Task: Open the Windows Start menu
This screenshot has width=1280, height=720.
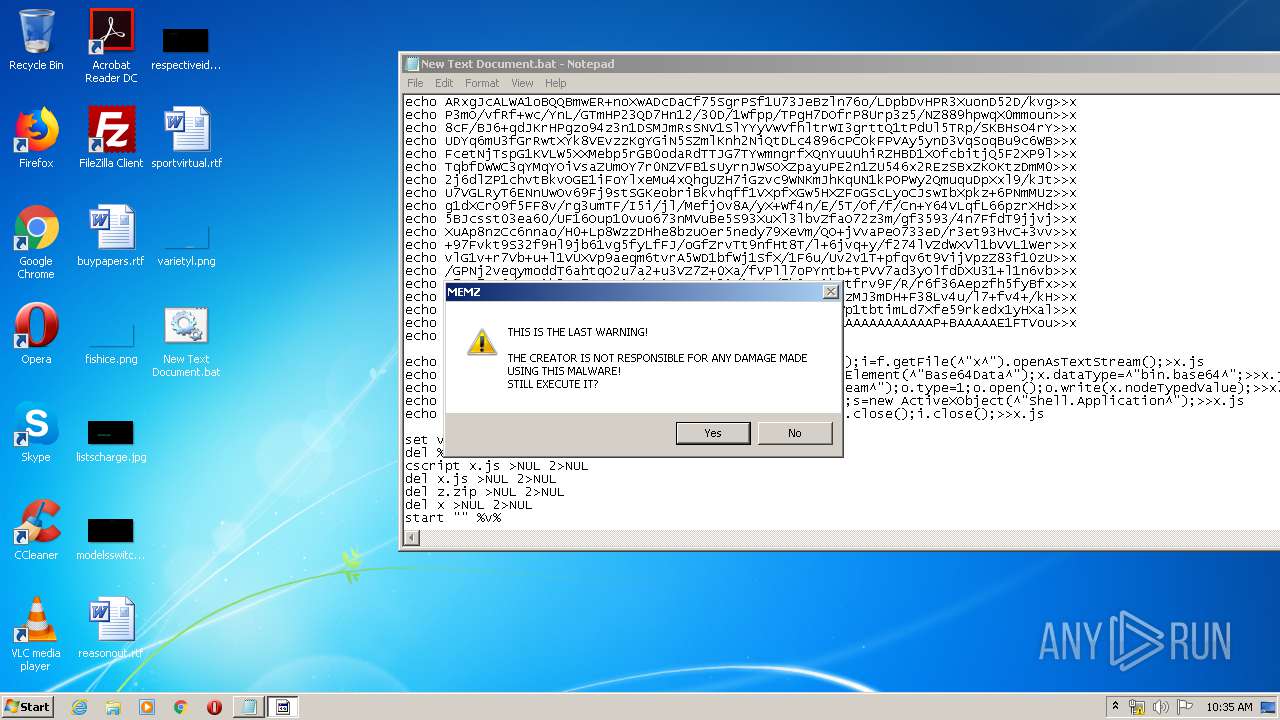Action: pyautogui.click(x=28, y=706)
